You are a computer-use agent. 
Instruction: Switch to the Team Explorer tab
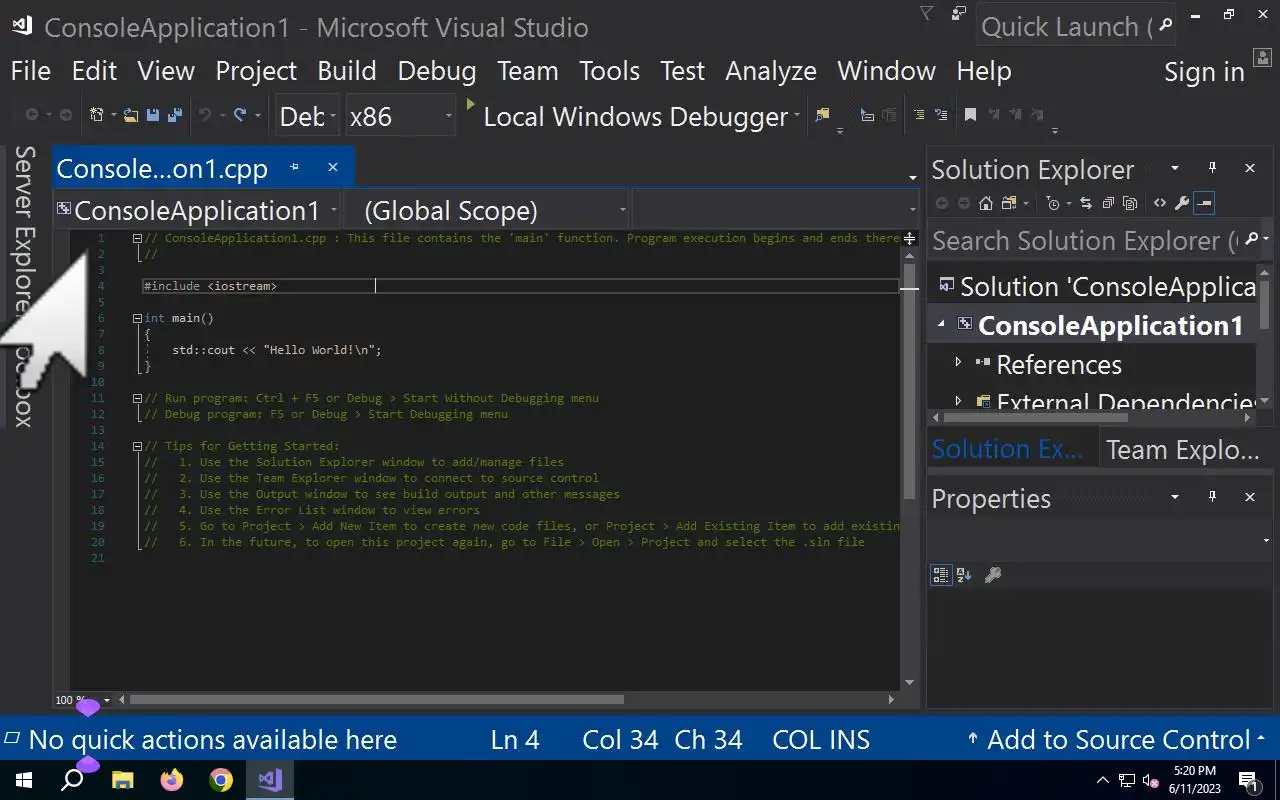(x=1183, y=450)
